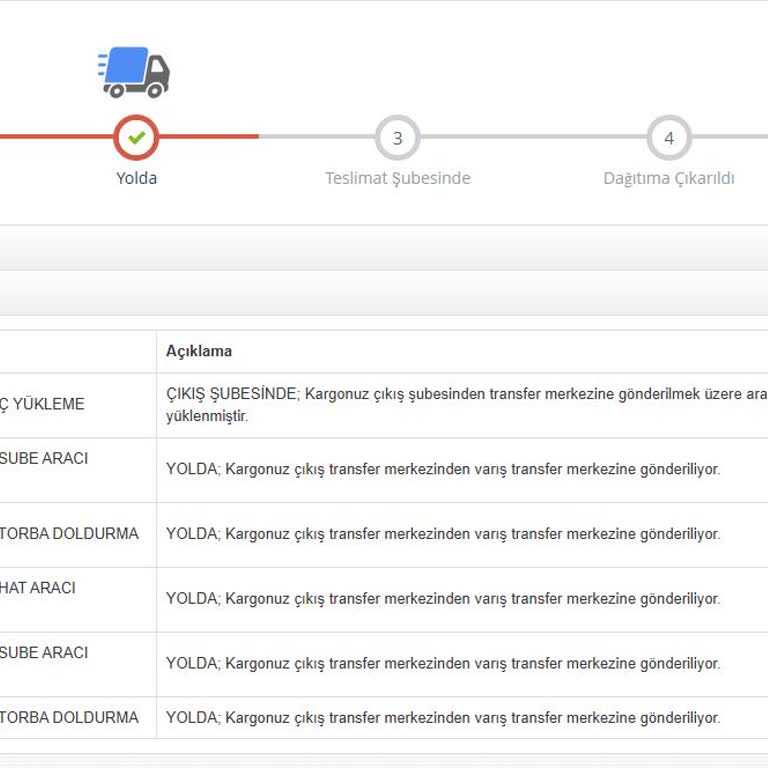Screen dimensions: 768x768
Task: Click the second SUBE ARACI cell
Action: click(x=78, y=664)
